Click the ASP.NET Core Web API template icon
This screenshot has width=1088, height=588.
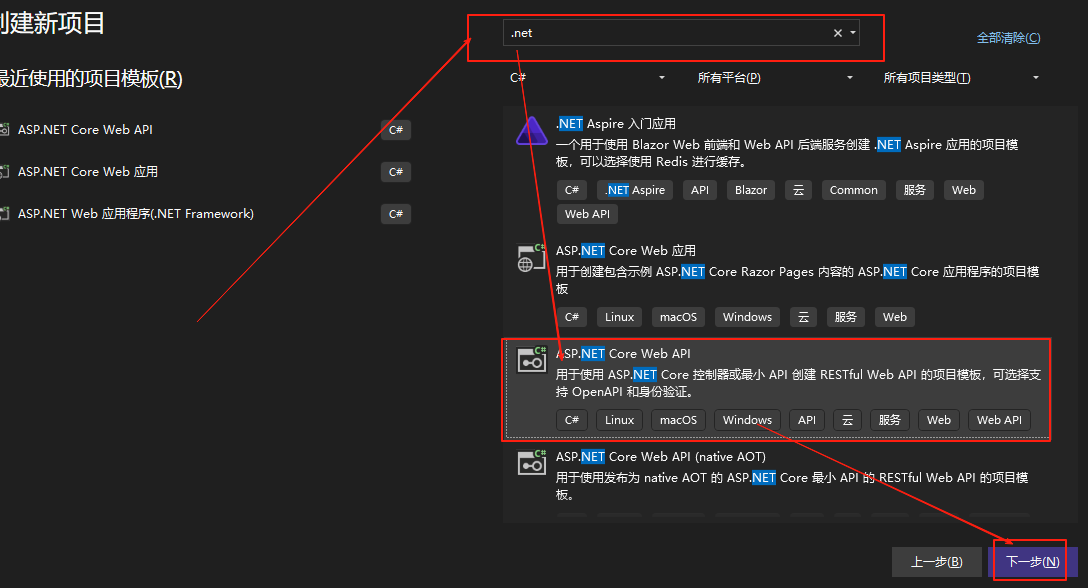click(x=532, y=360)
